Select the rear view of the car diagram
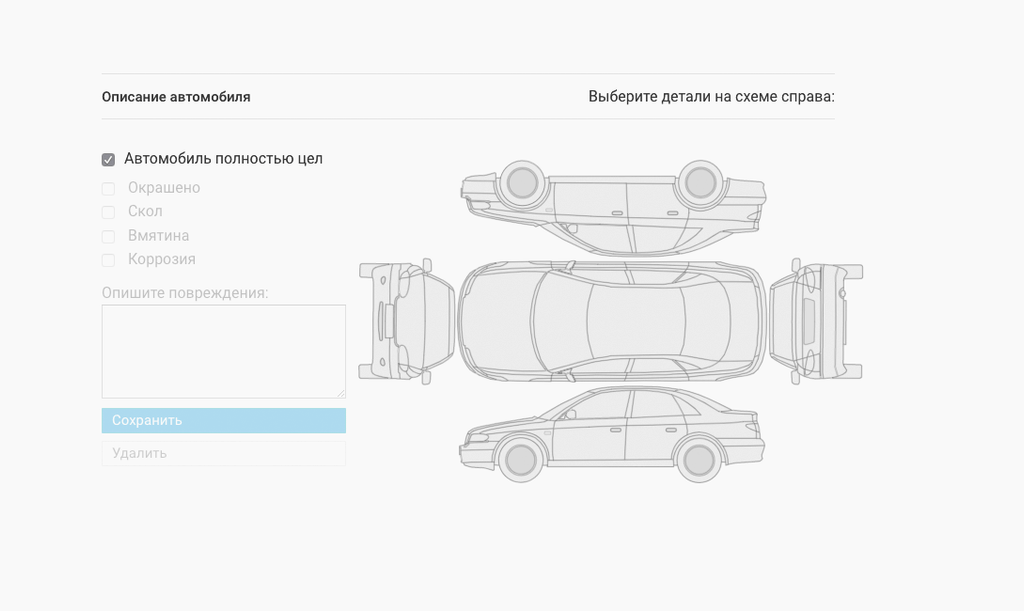This screenshot has width=1024, height=611. [x=816, y=321]
